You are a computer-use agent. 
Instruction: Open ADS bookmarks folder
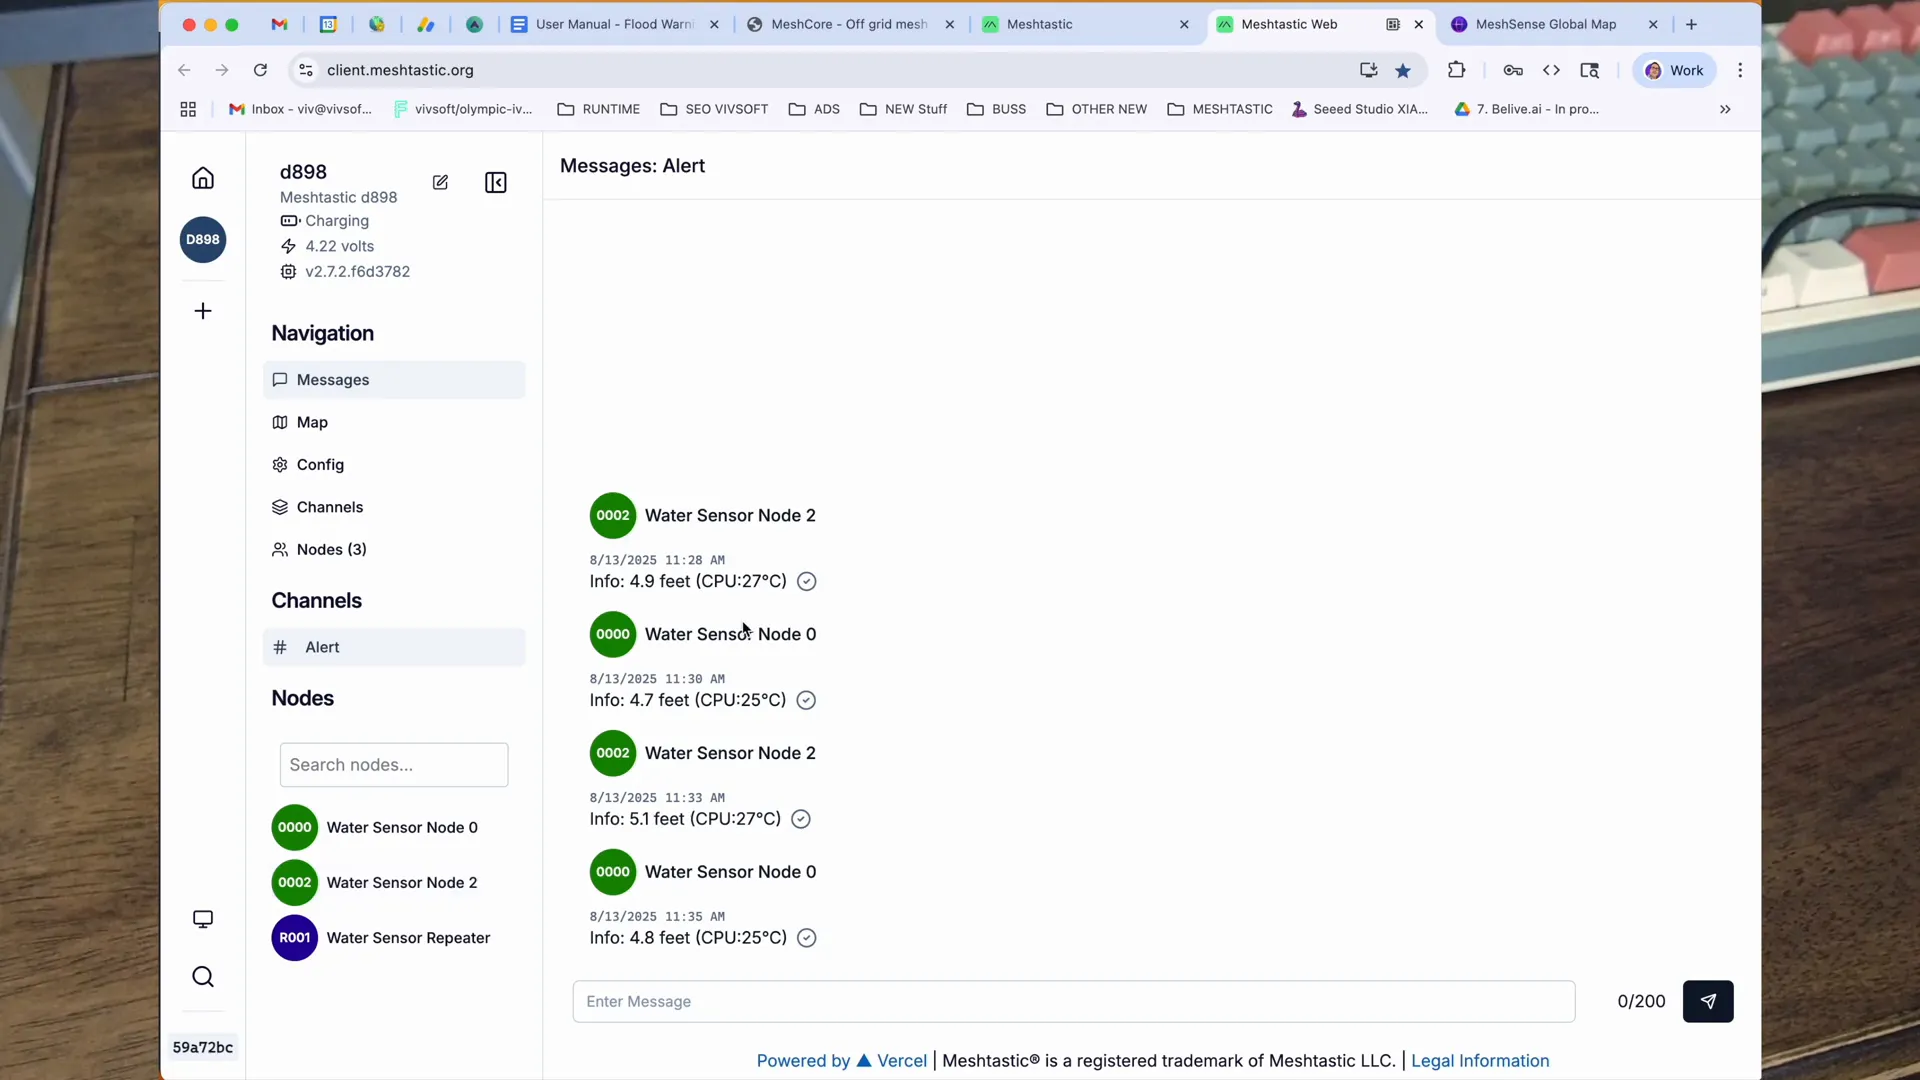click(x=814, y=109)
